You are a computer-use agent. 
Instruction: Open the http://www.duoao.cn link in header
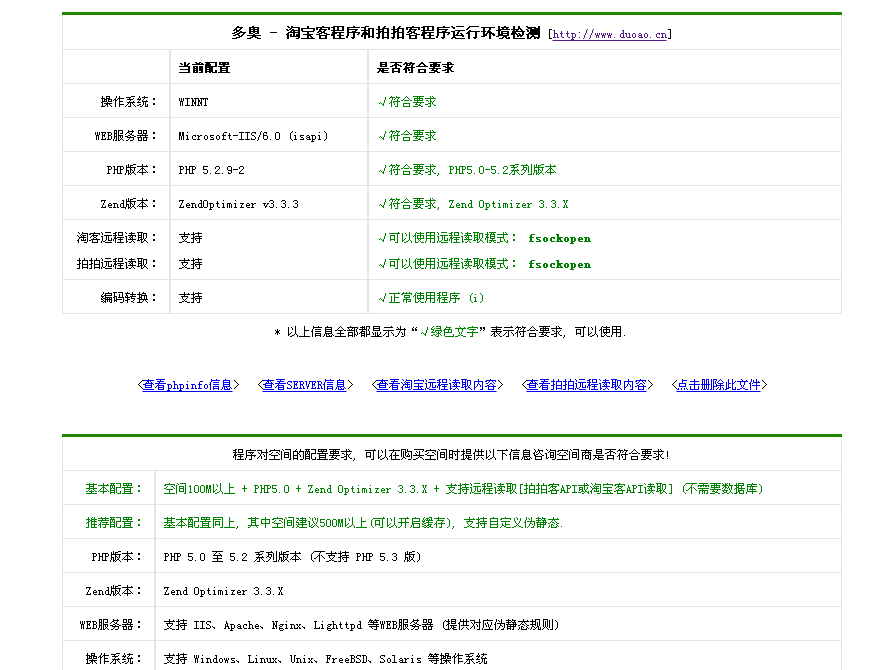pyautogui.click(x=610, y=34)
